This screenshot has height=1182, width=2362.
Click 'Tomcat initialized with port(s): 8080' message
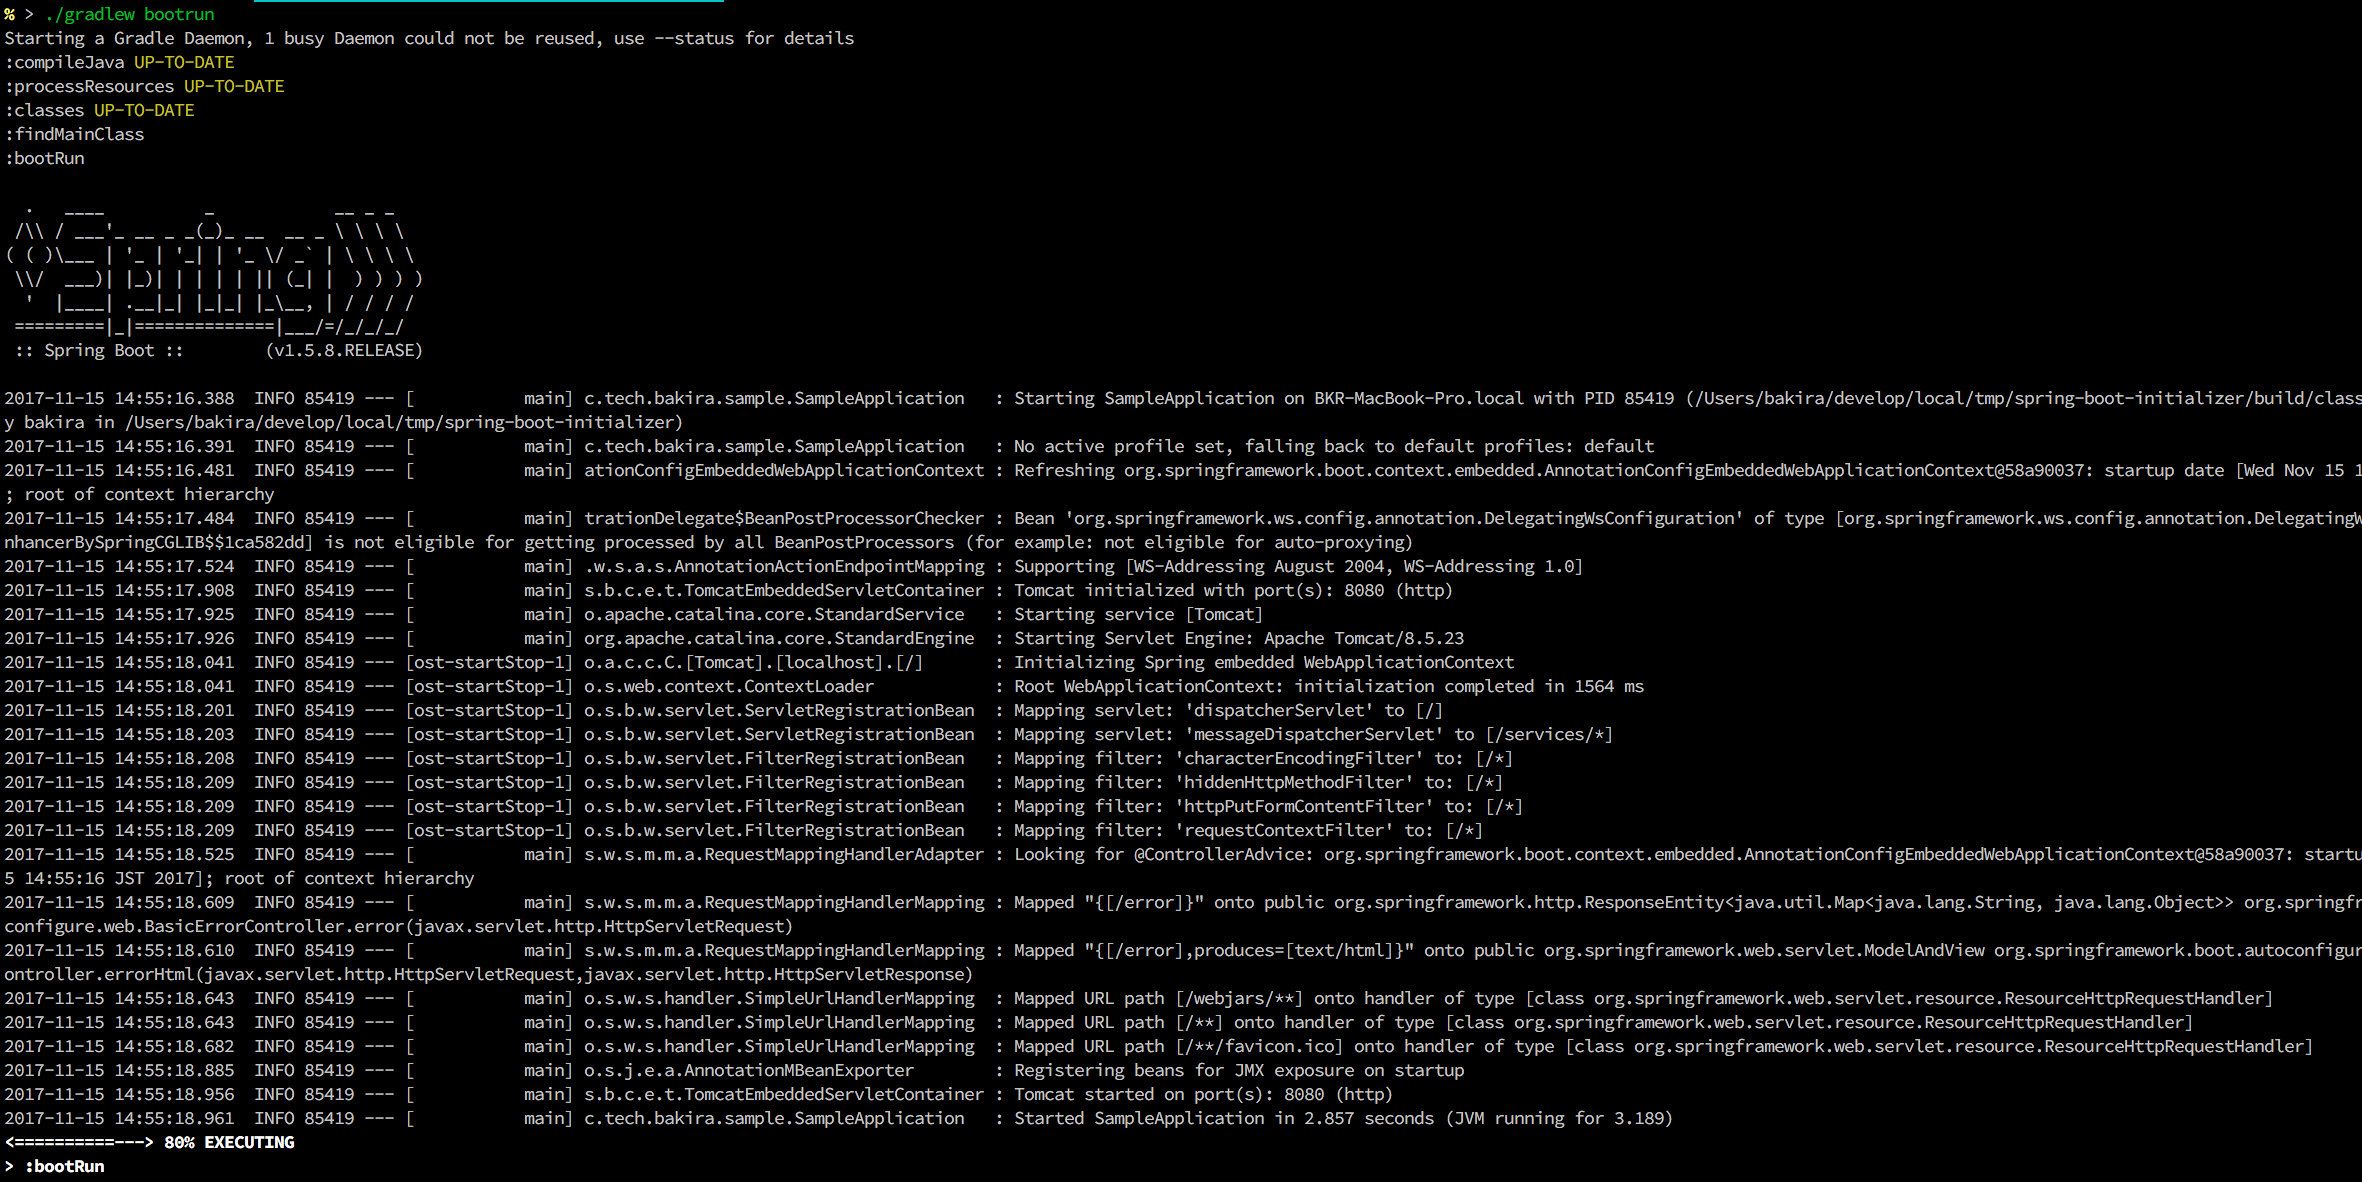[x=1233, y=590]
